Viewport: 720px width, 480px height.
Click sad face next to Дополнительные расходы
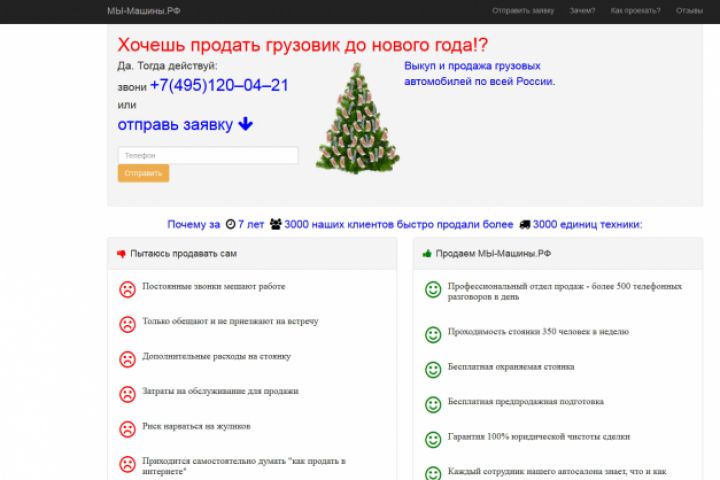tap(128, 359)
